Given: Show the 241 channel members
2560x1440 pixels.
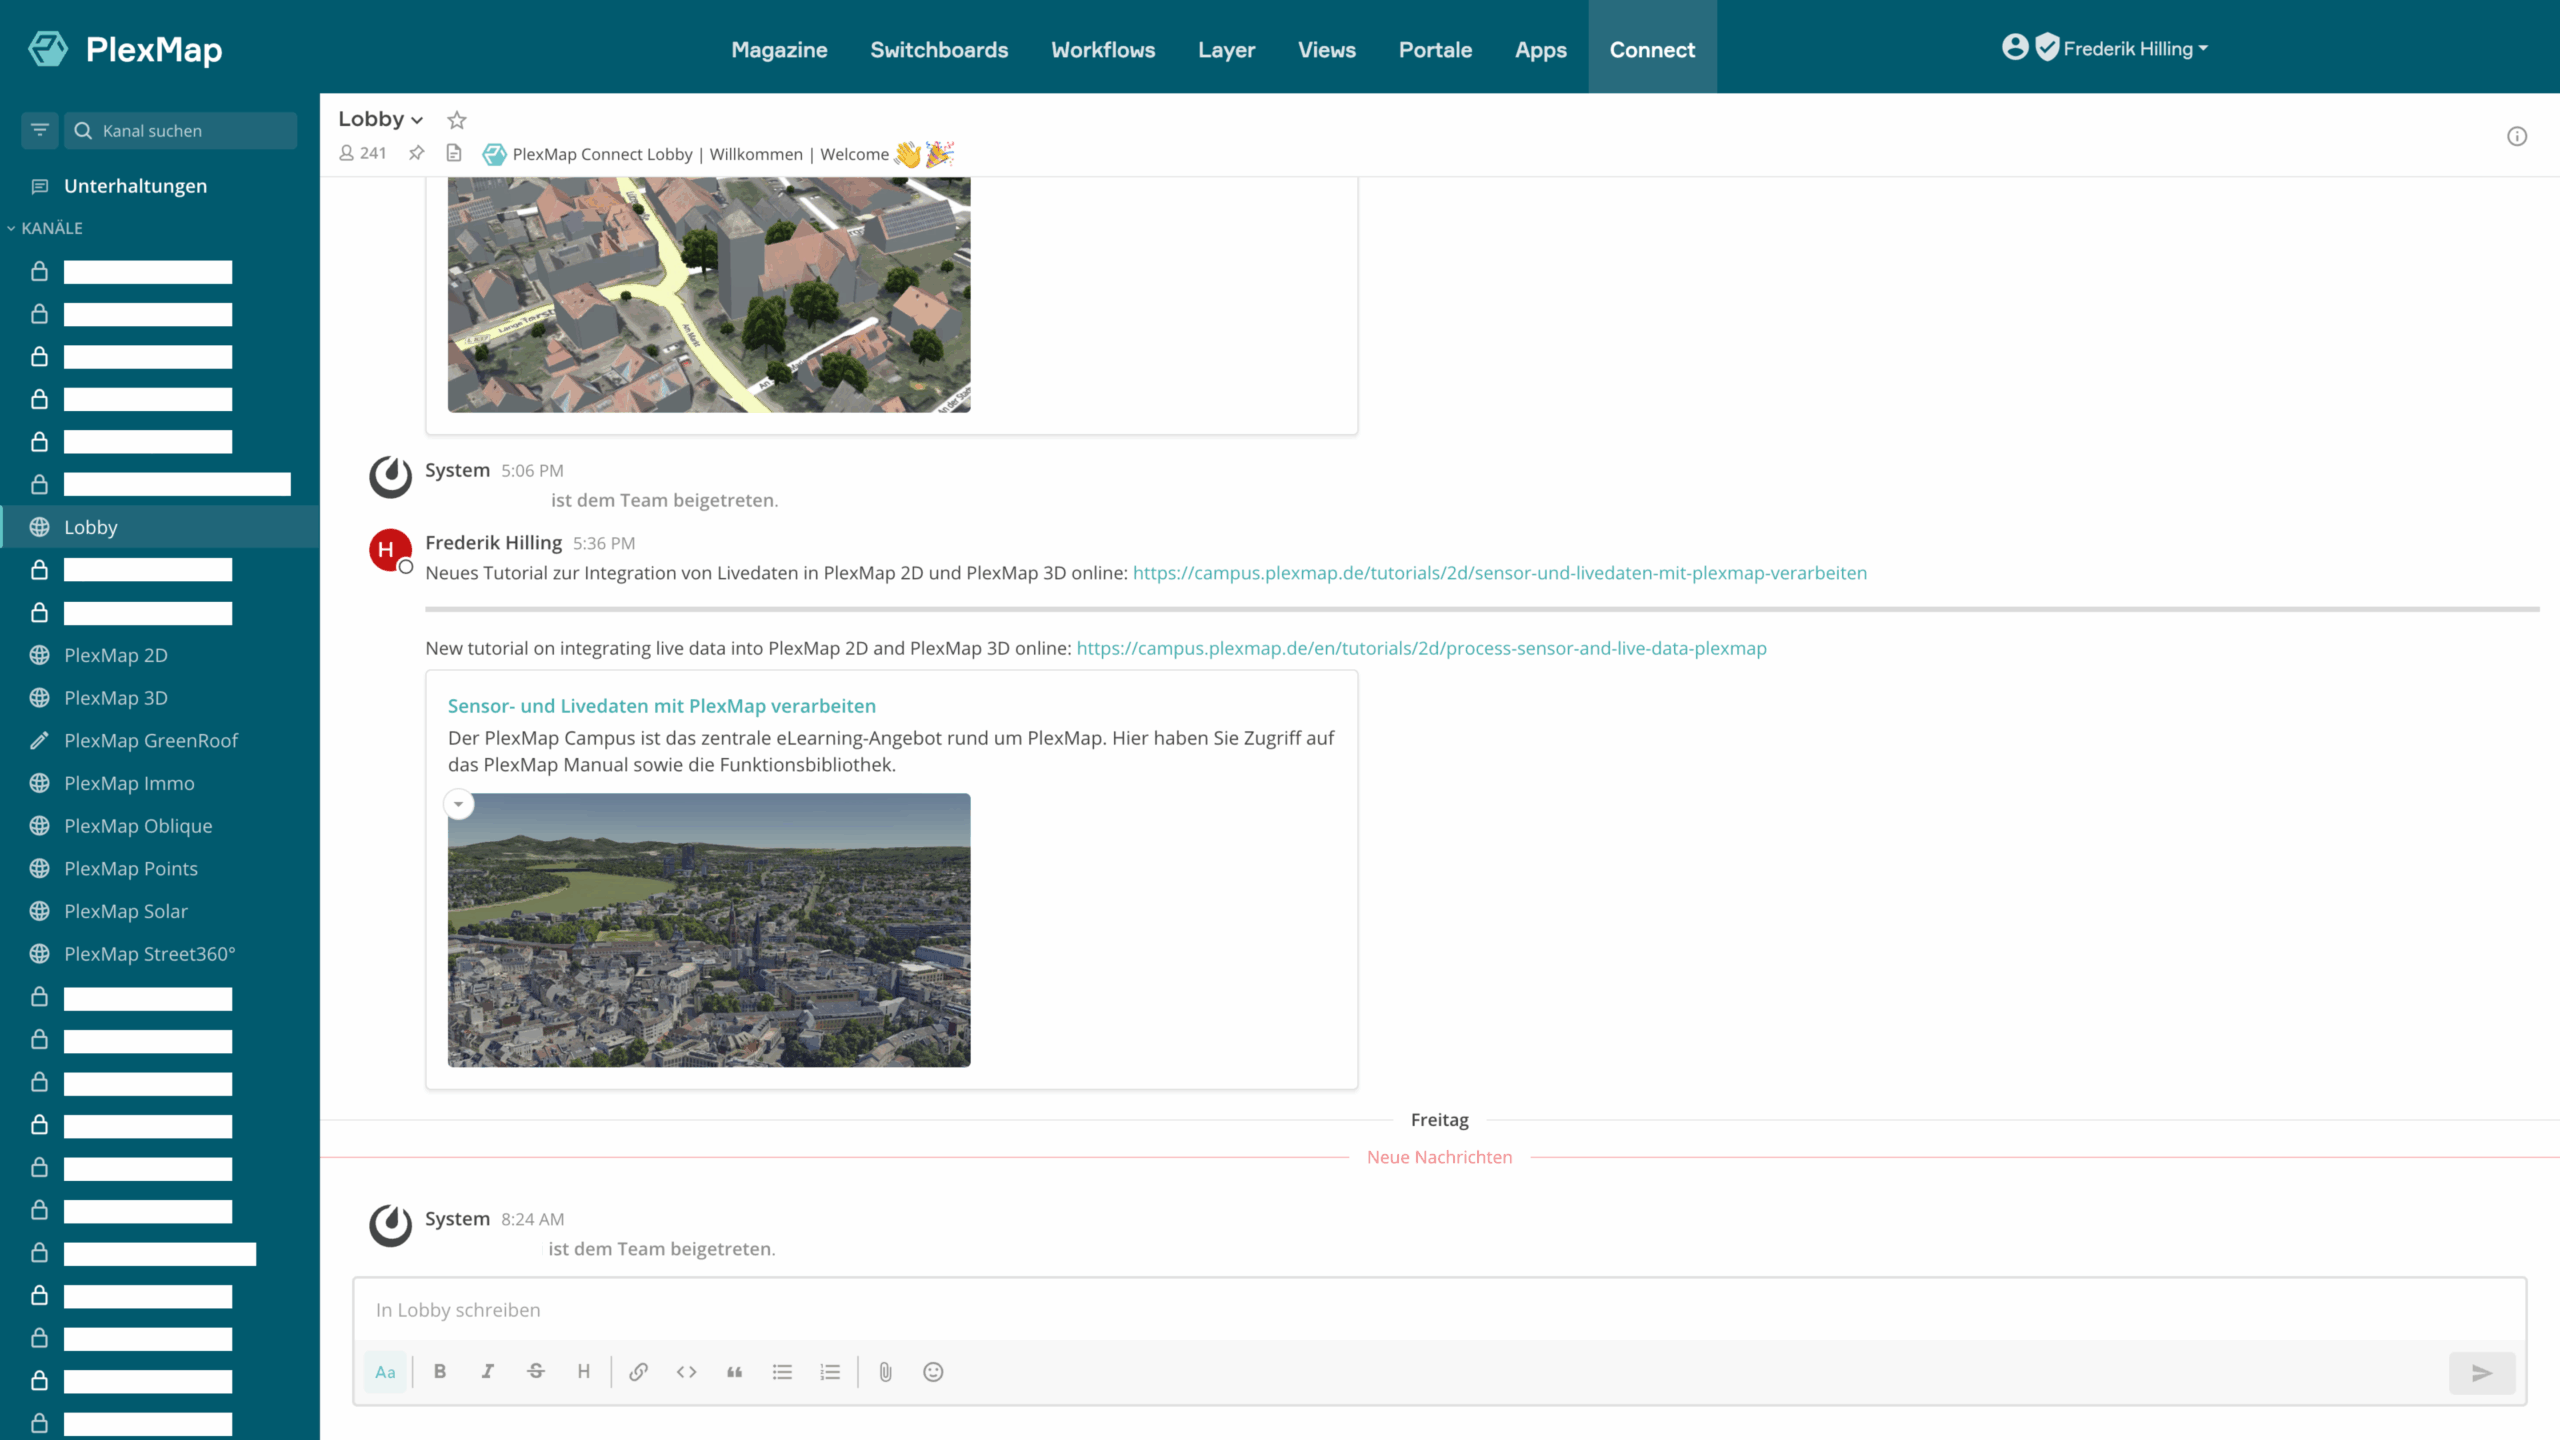Looking at the screenshot, I should pyautogui.click(x=363, y=153).
